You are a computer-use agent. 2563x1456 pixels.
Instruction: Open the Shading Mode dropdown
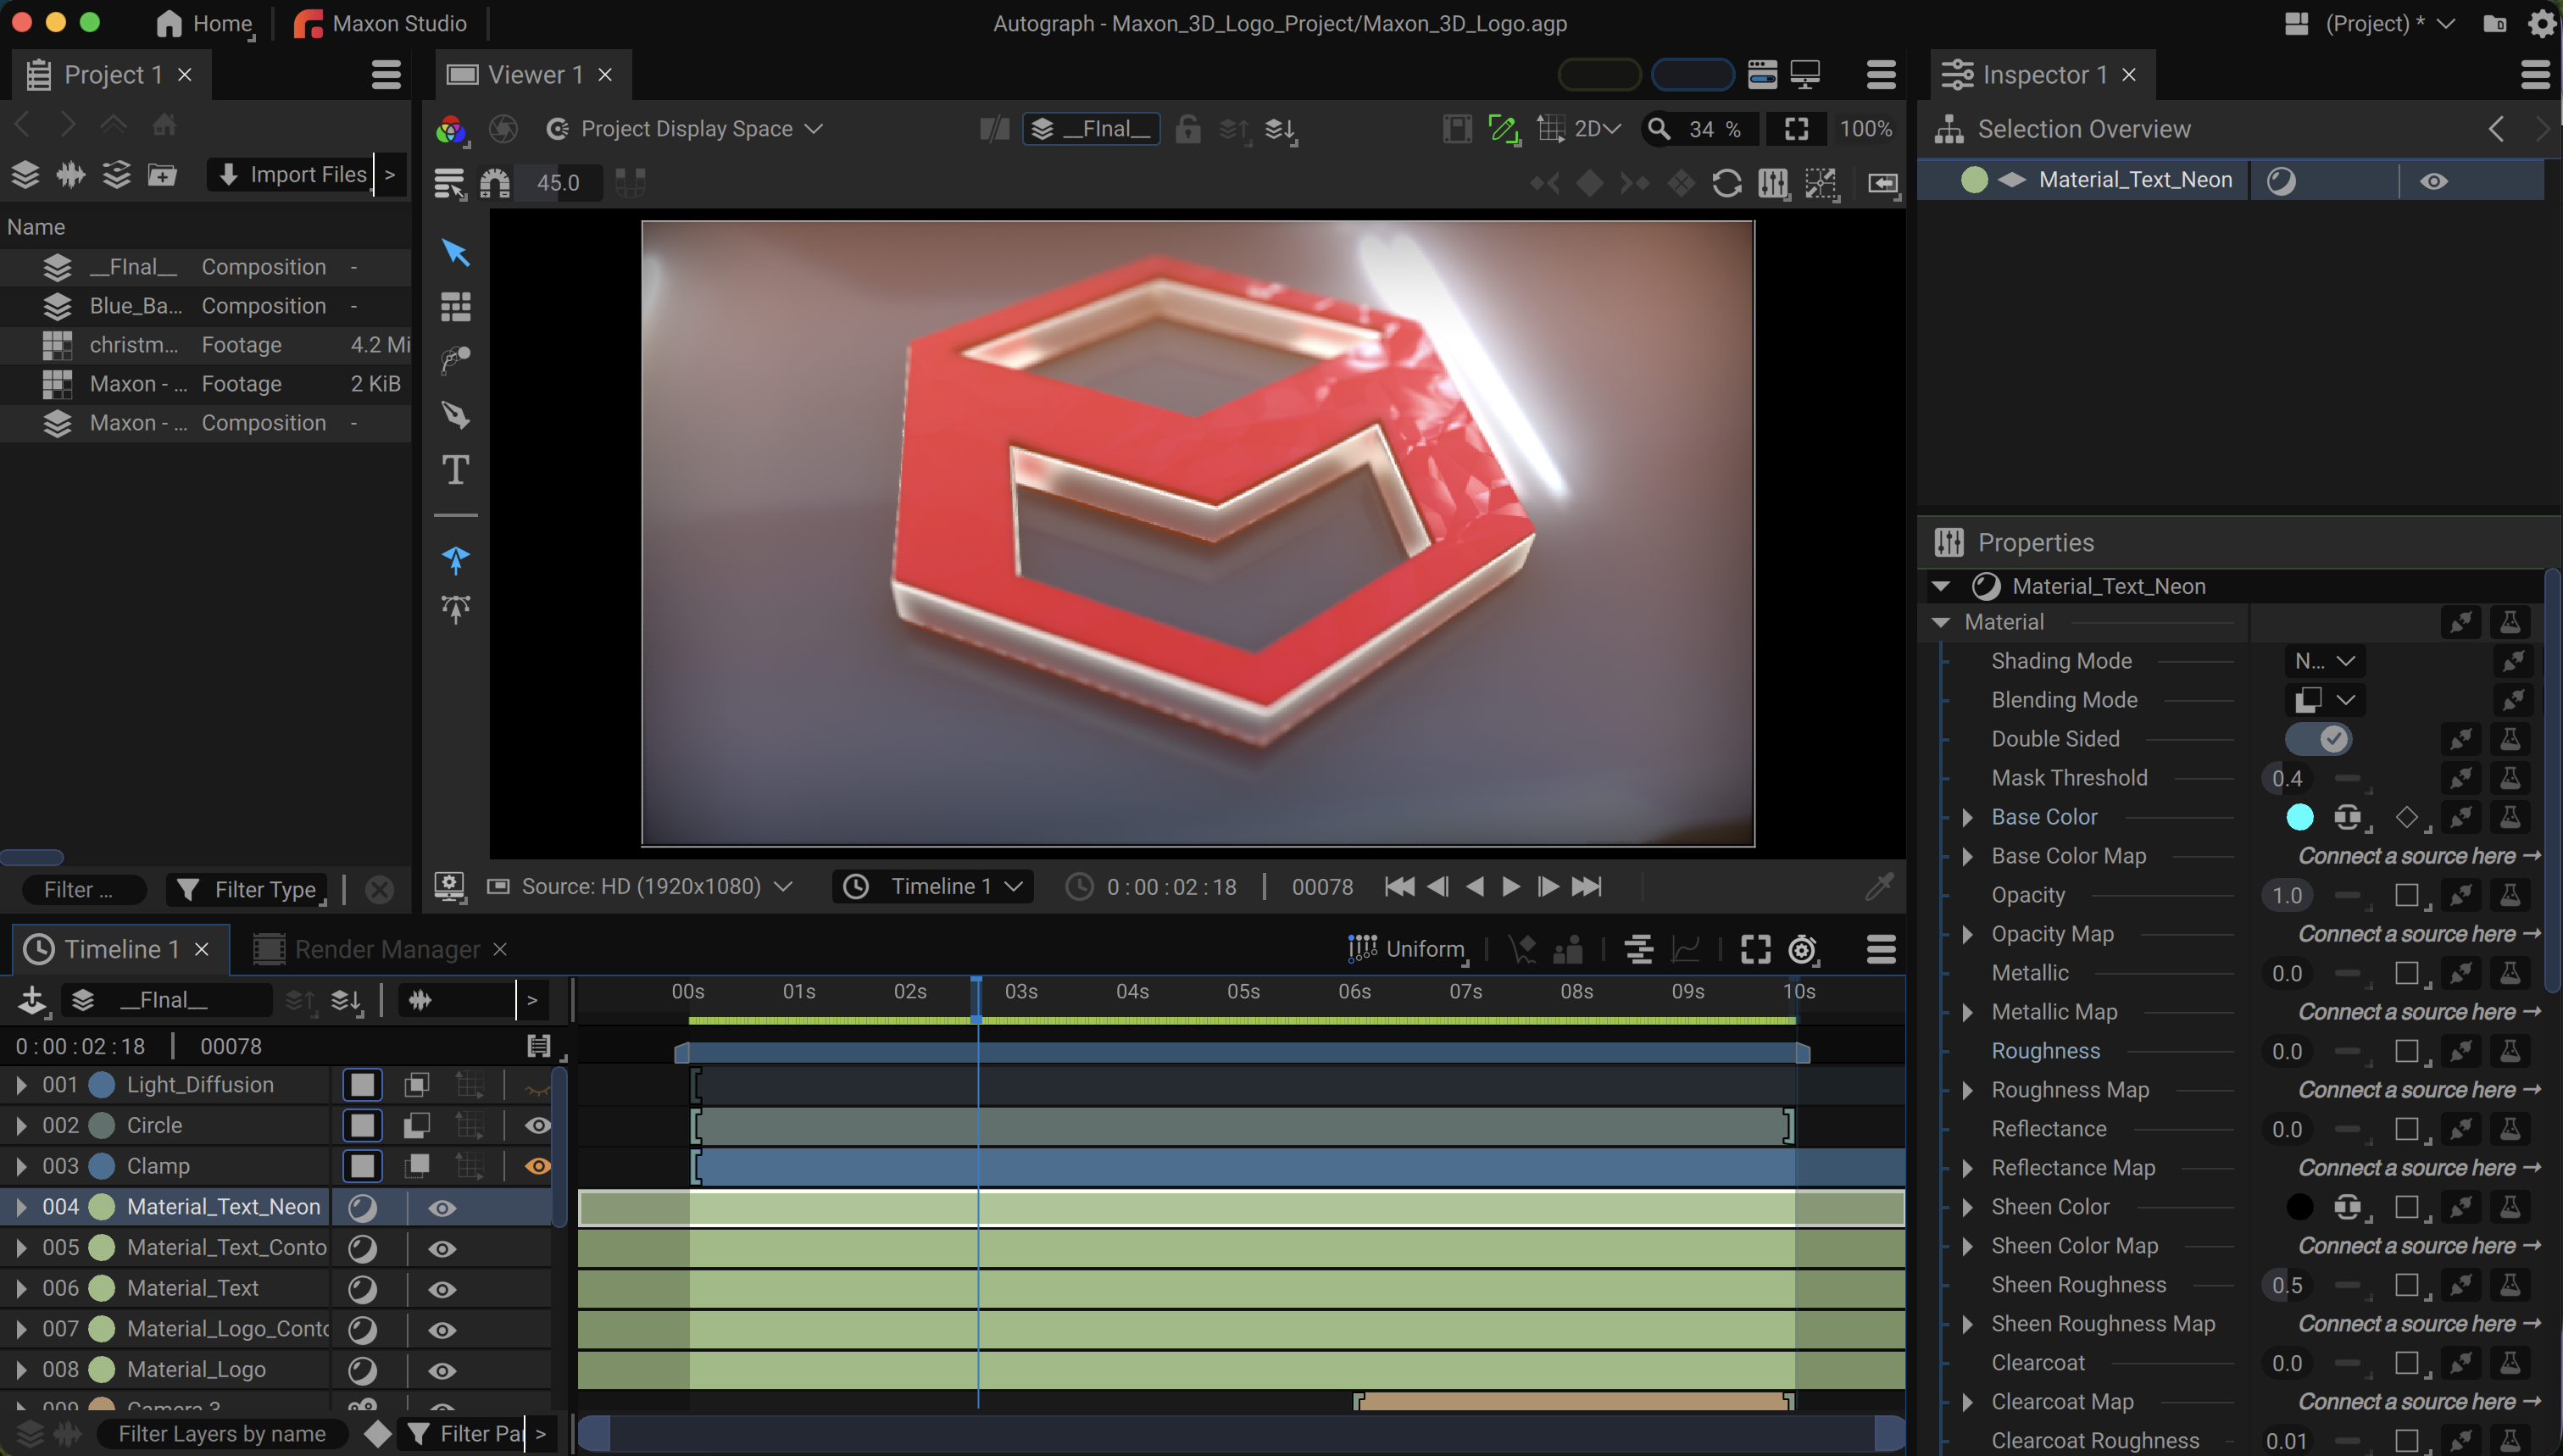point(2325,661)
